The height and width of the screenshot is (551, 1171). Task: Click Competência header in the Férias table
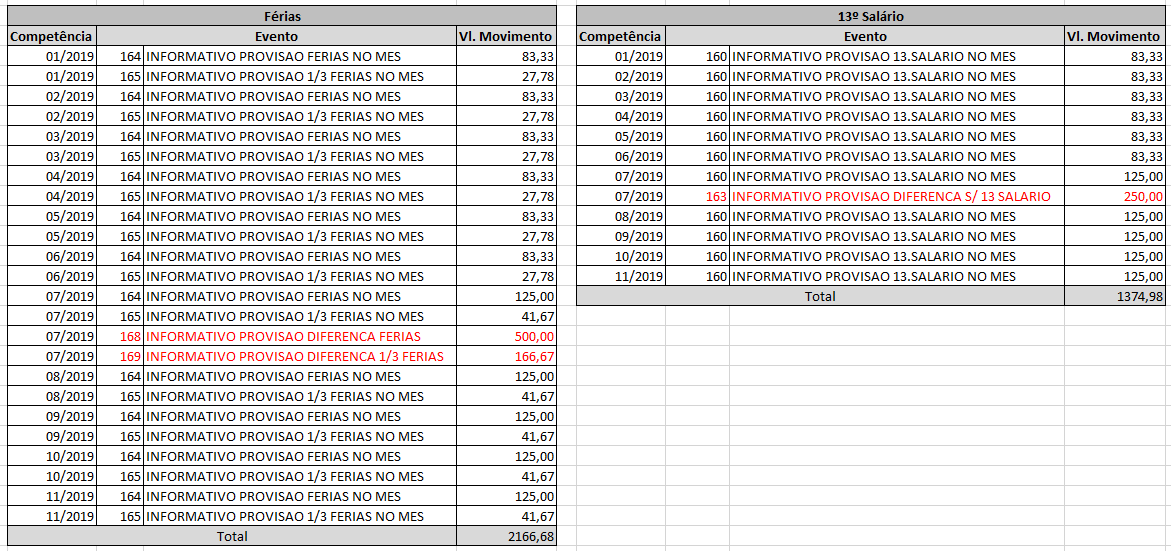[x=51, y=36]
